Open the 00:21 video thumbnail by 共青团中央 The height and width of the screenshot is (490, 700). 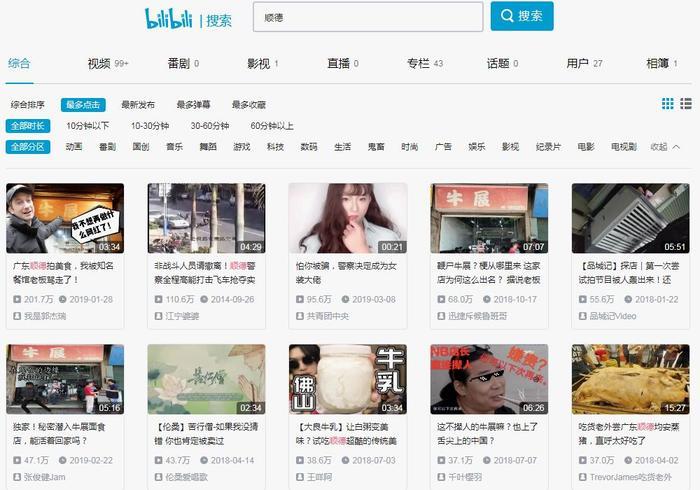point(348,218)
